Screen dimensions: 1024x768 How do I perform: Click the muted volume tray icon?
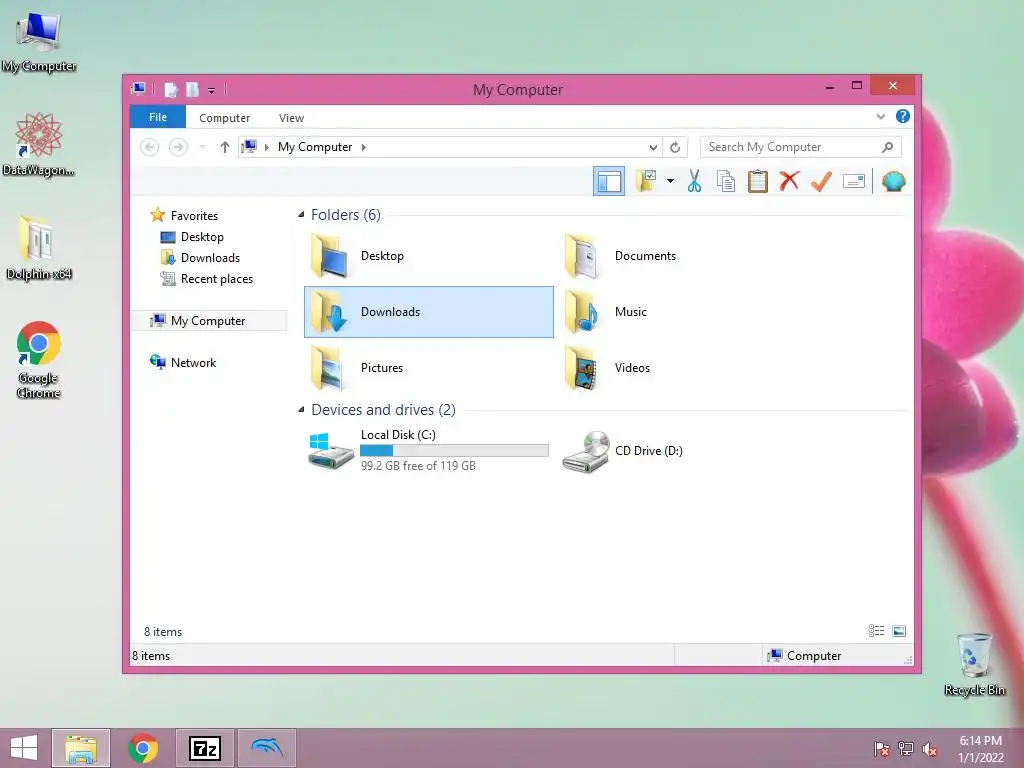pos(929,749)
